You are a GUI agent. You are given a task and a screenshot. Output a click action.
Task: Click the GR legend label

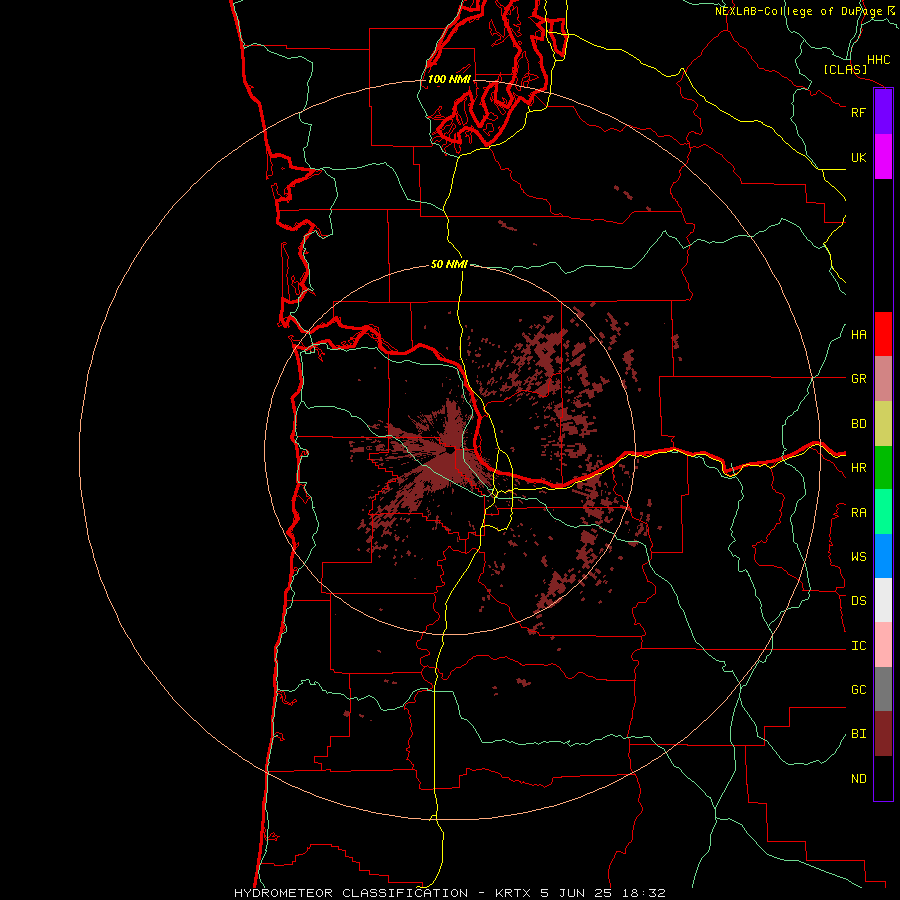point(858,379)
